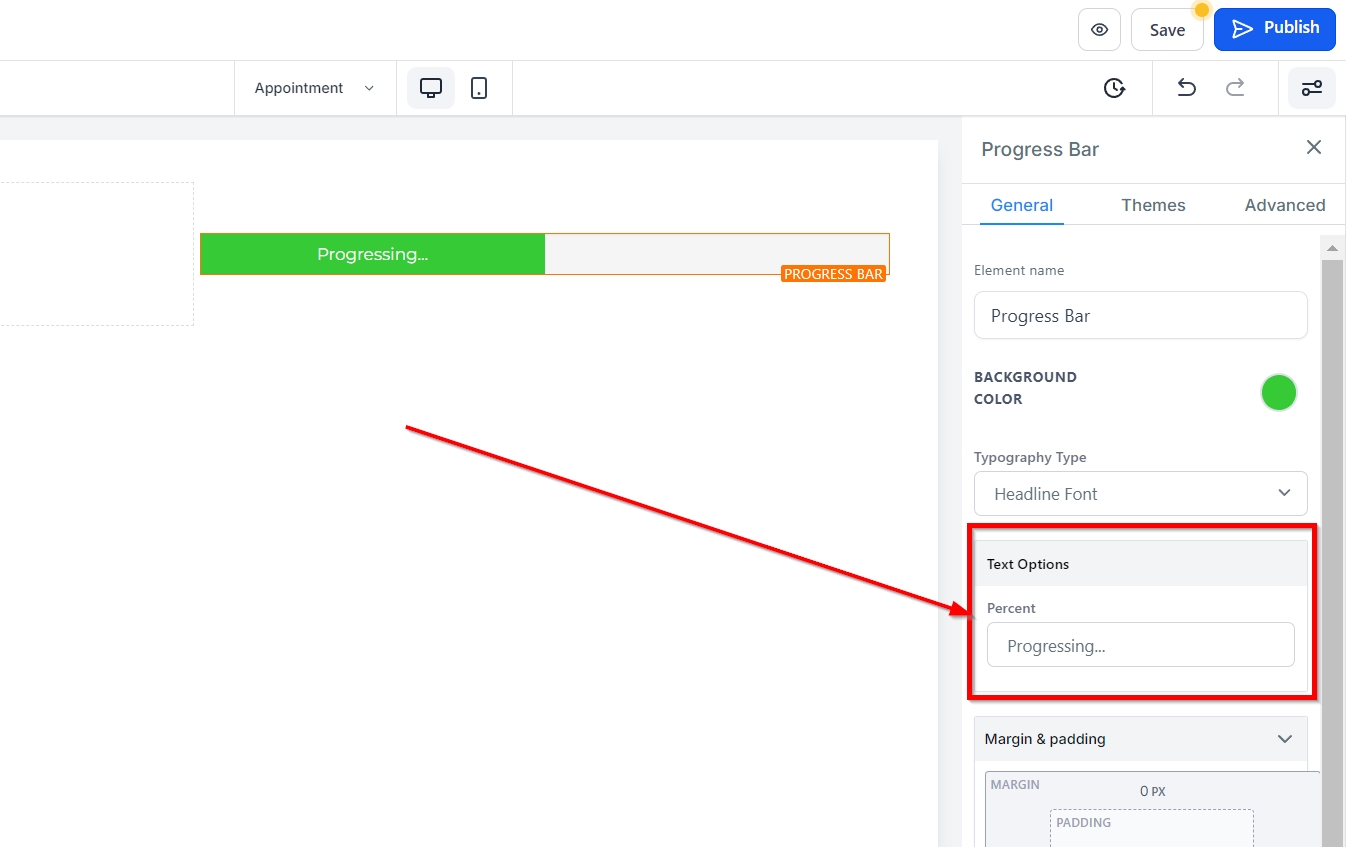The image size is (1346, 847).
Task: Switch to desktop view mode
Action: pyautogui.click(x=431, y=88)
